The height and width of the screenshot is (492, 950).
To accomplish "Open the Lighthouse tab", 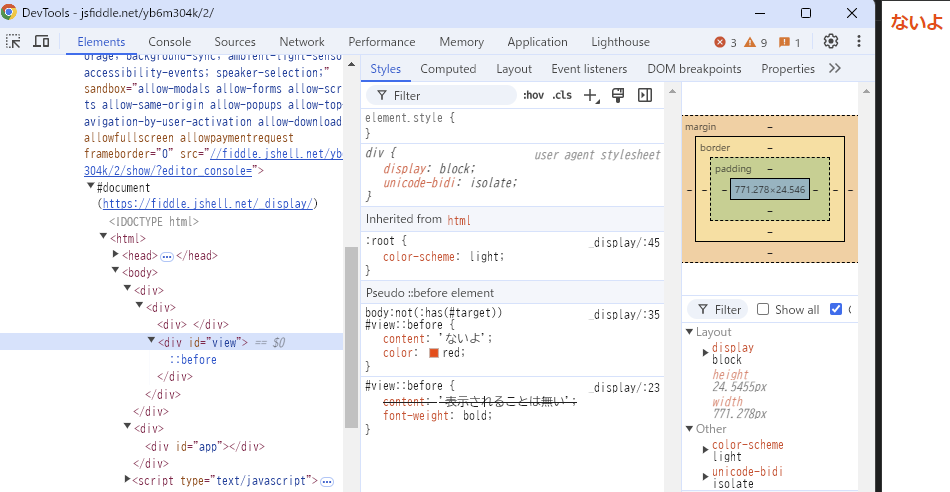I will click(x=620, y=42).
